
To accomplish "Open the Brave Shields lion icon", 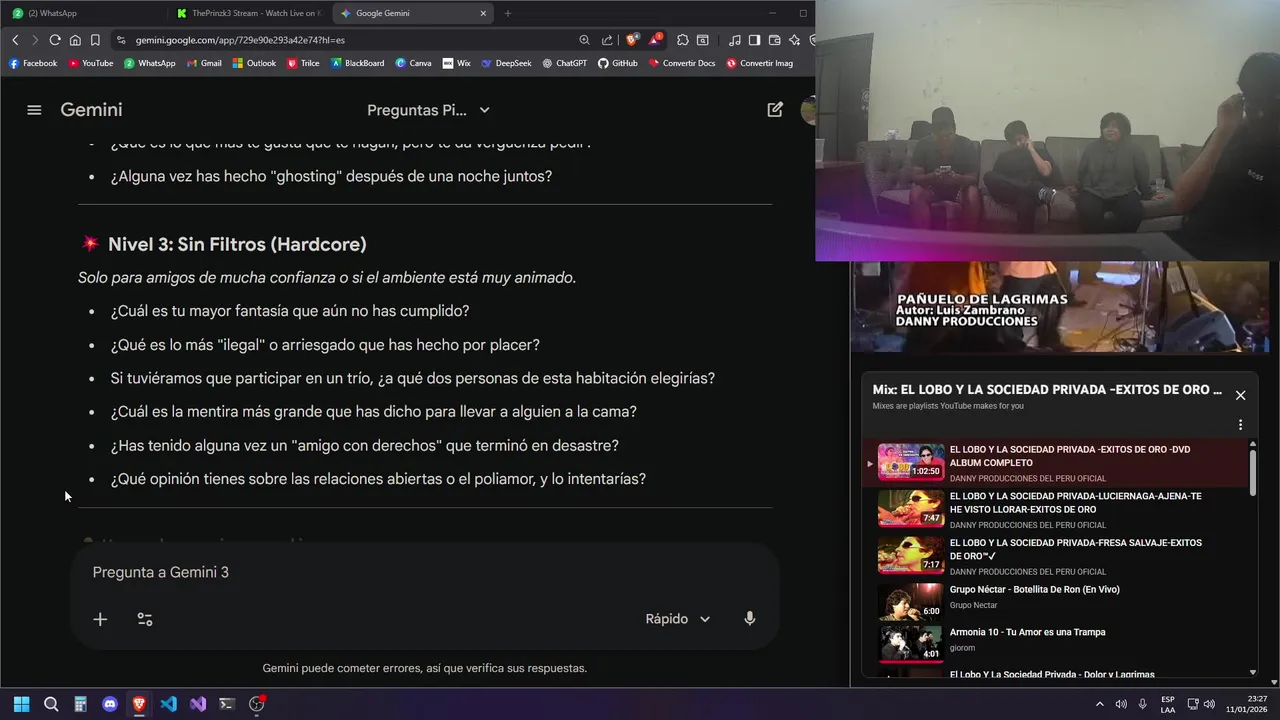I will pos(632,40).
